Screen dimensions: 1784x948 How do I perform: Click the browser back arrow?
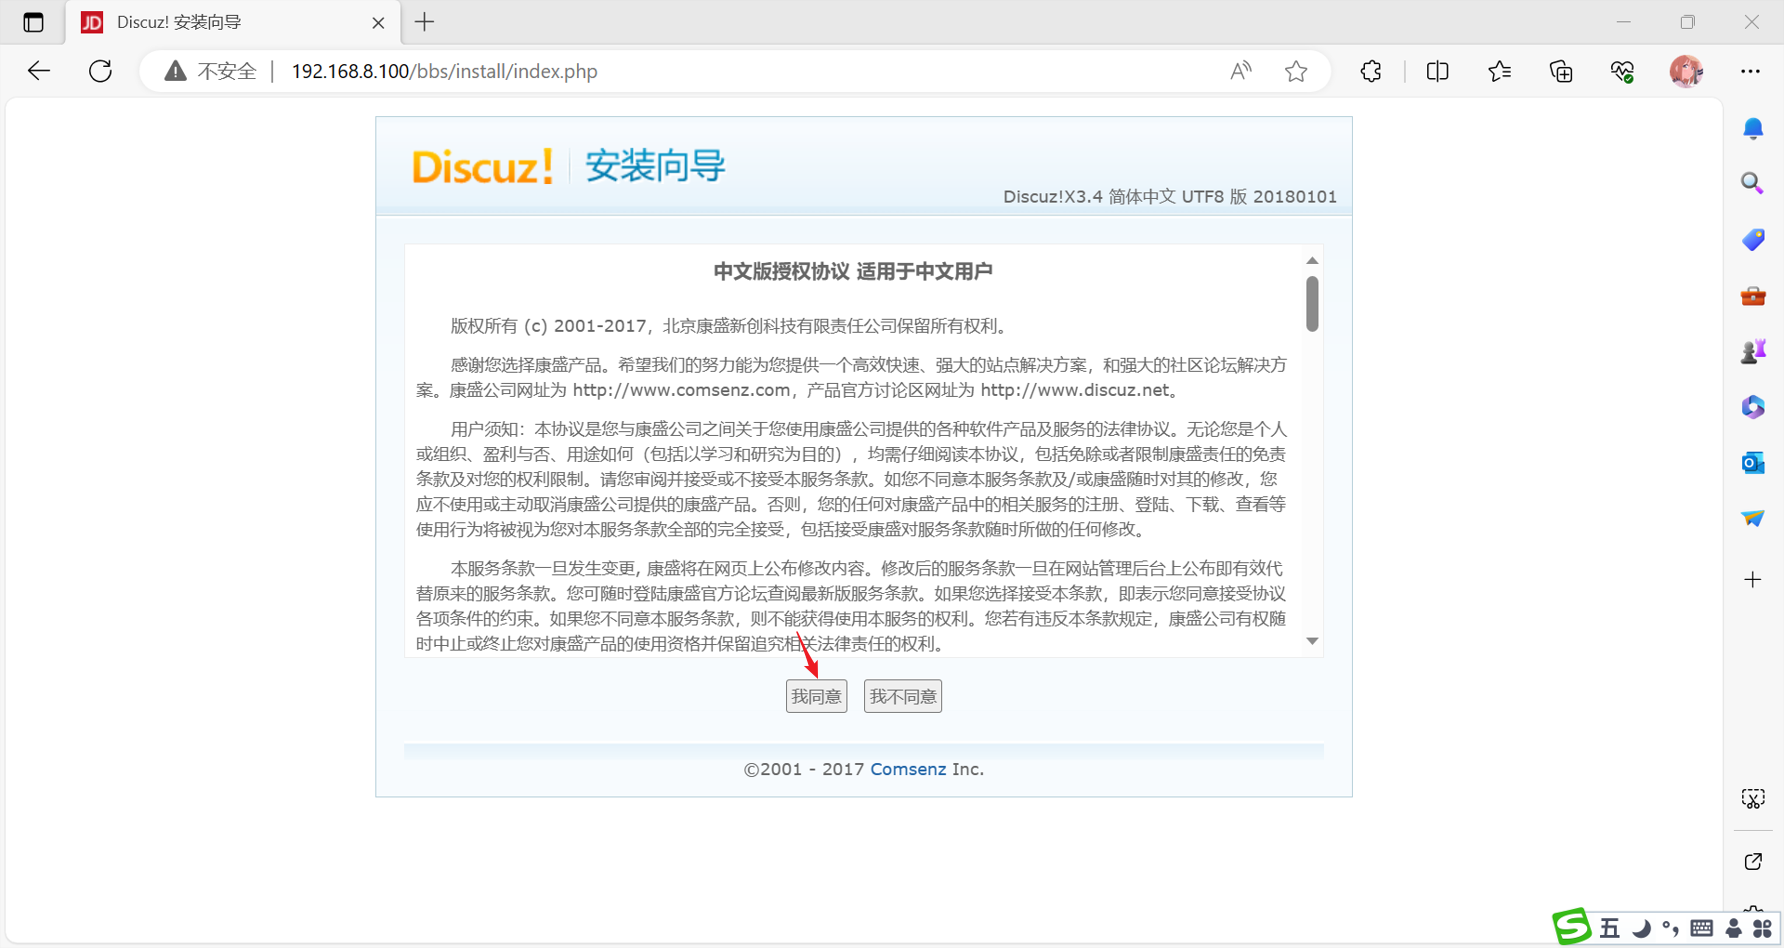click(39, 71)
